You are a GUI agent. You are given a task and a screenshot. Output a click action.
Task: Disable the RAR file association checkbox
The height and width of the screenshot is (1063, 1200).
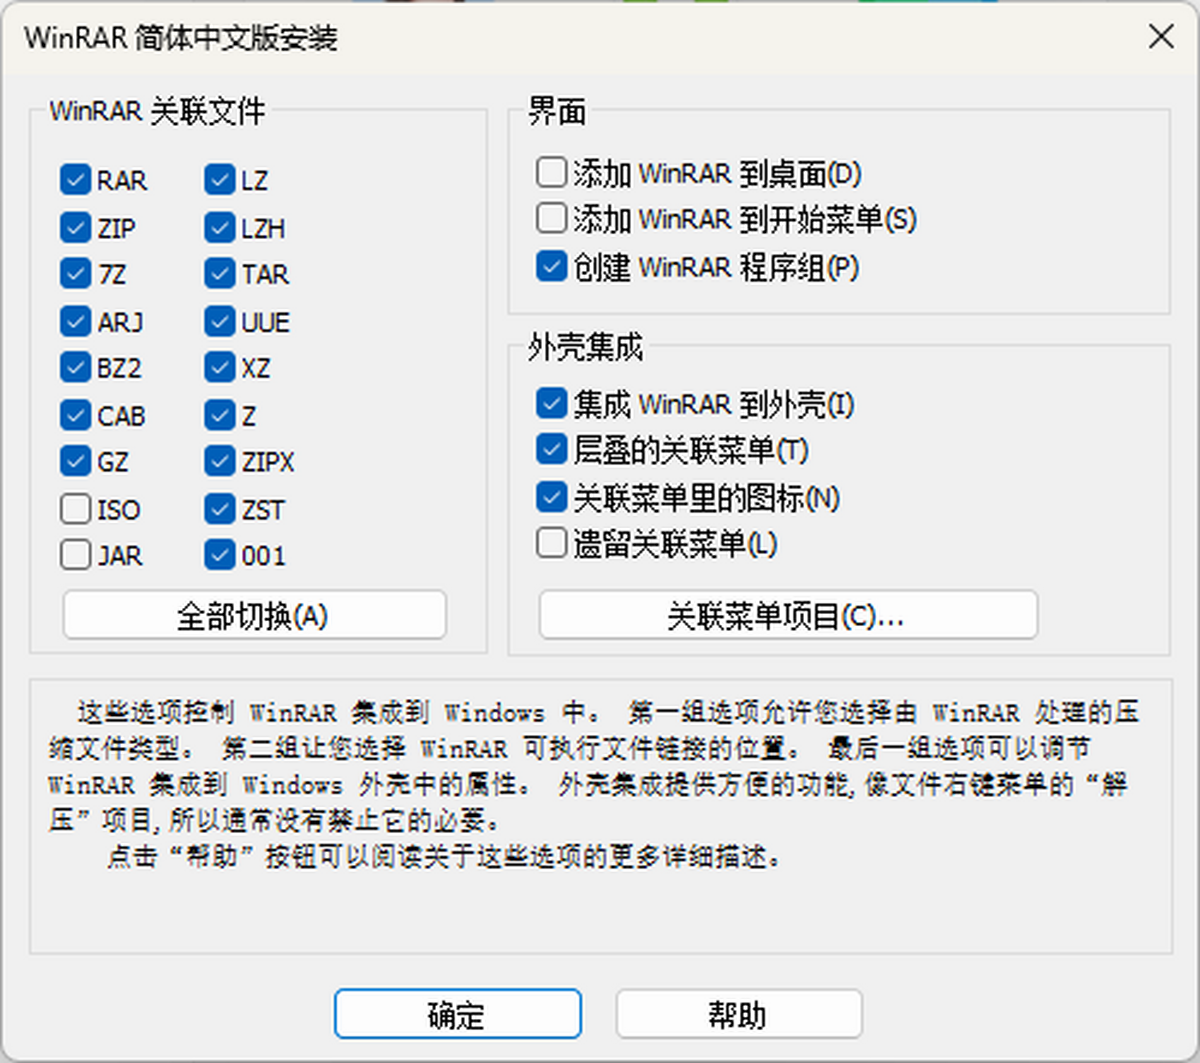point(75,180)
